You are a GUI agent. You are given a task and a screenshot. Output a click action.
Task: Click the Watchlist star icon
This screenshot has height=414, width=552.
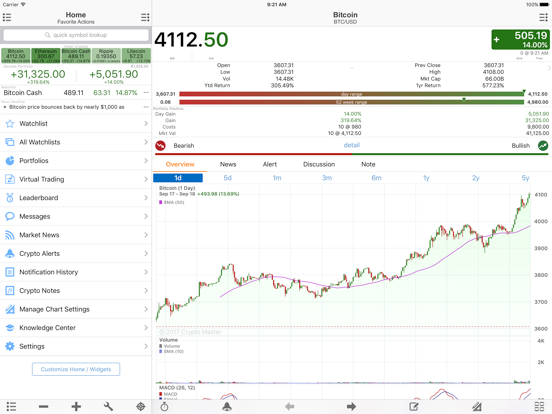click(10, 124)
